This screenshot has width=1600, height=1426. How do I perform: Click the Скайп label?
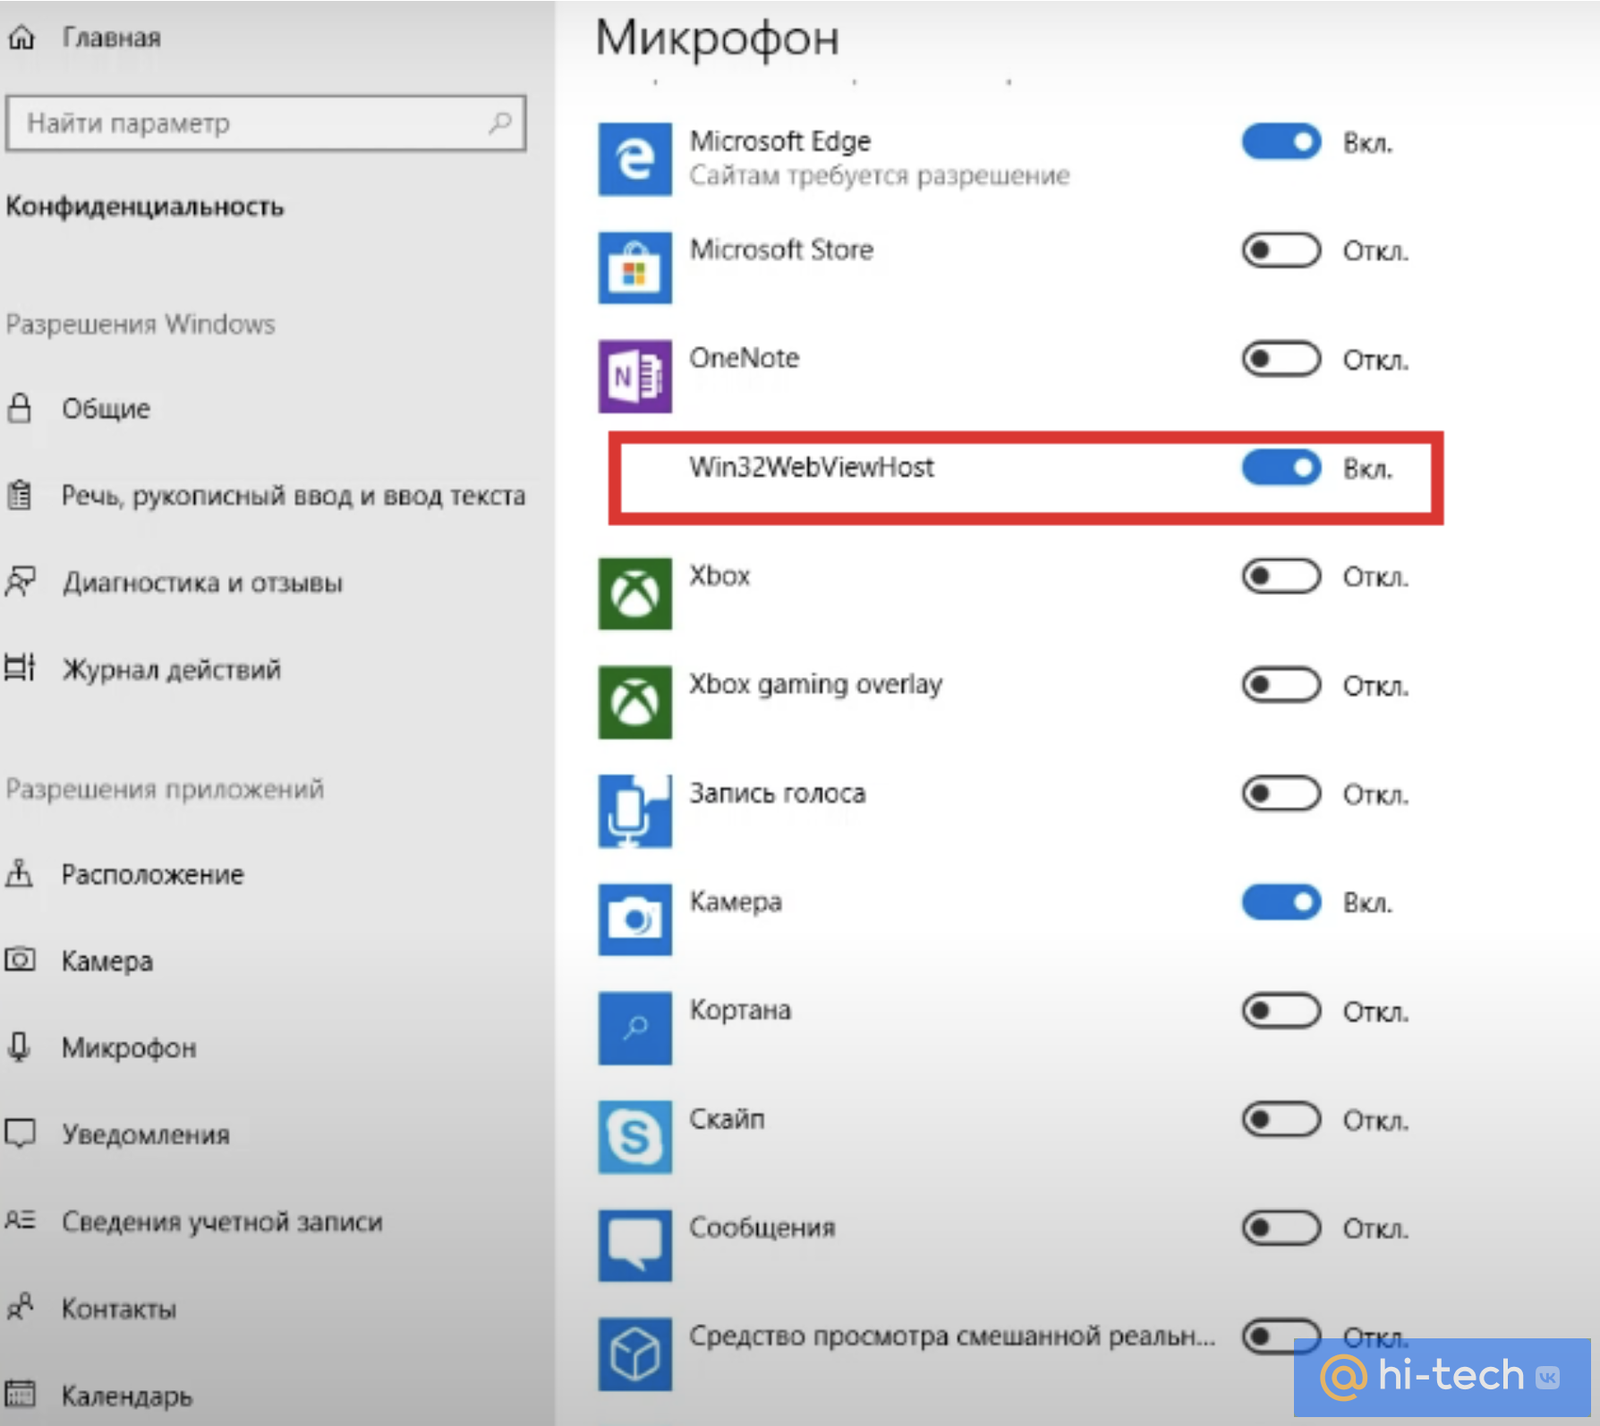727,1119
